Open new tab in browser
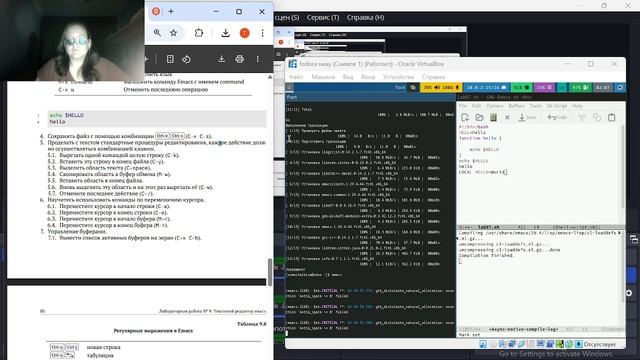Screen dimensions: 640x360 click(x=171, y=12)
